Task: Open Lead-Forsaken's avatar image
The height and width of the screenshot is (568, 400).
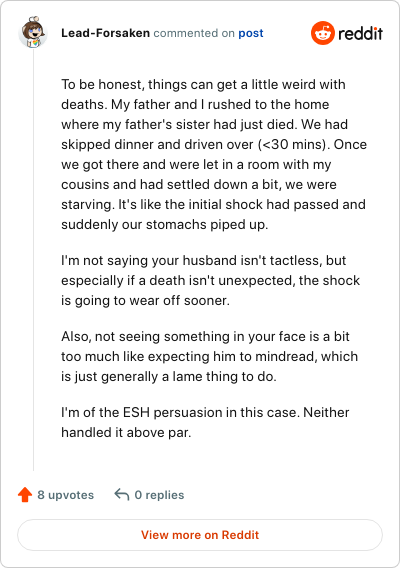Action: (33, 32)
